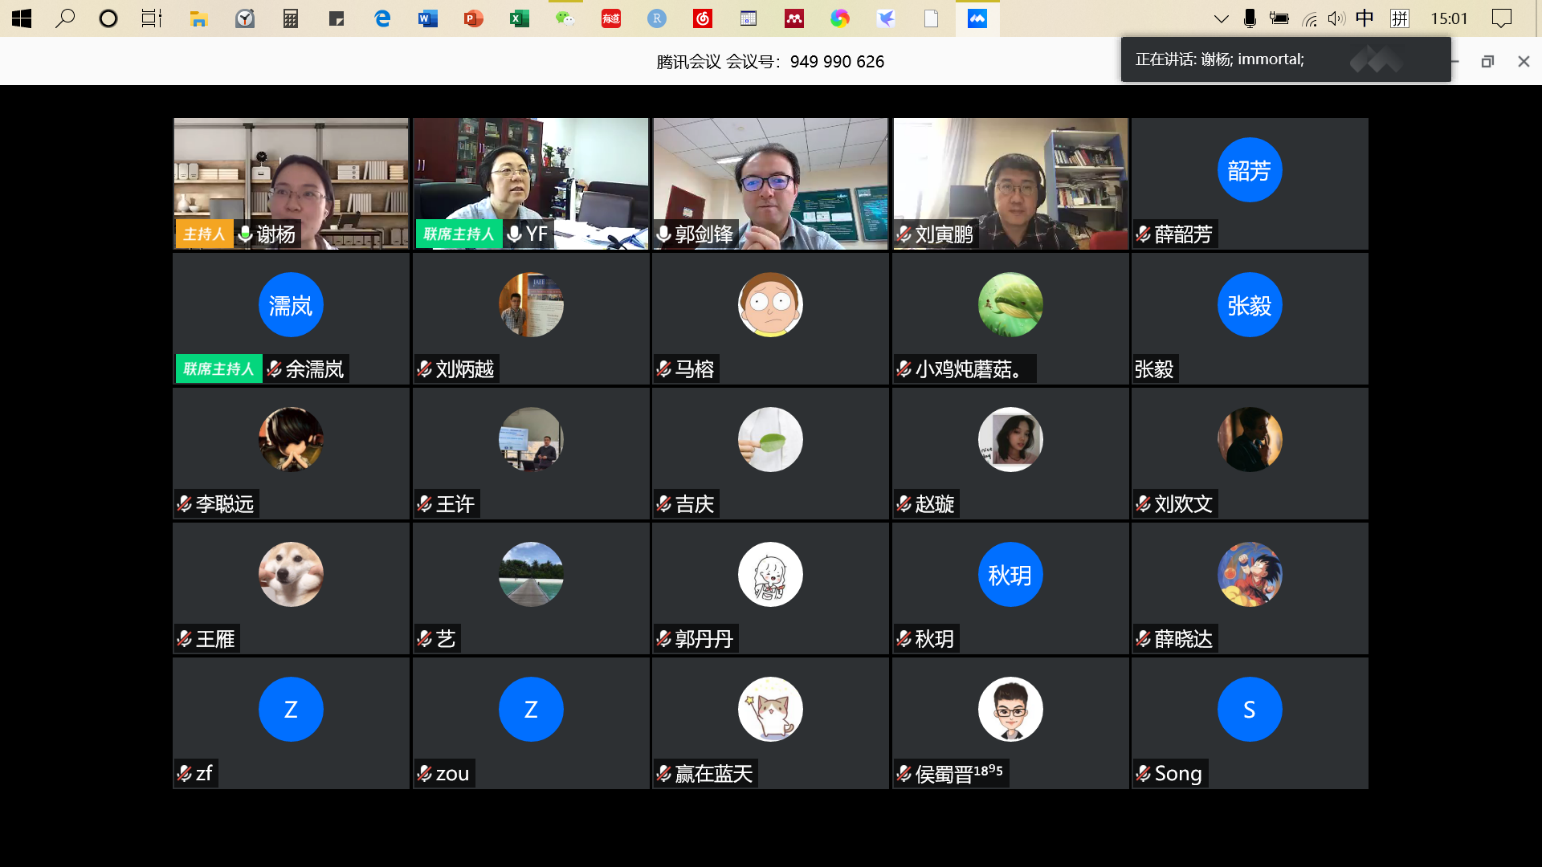1542x867 pixels.
Task: Open Microsoft Edge browser in taskbar
Action: pyautogui.click(x=382, y=18)
